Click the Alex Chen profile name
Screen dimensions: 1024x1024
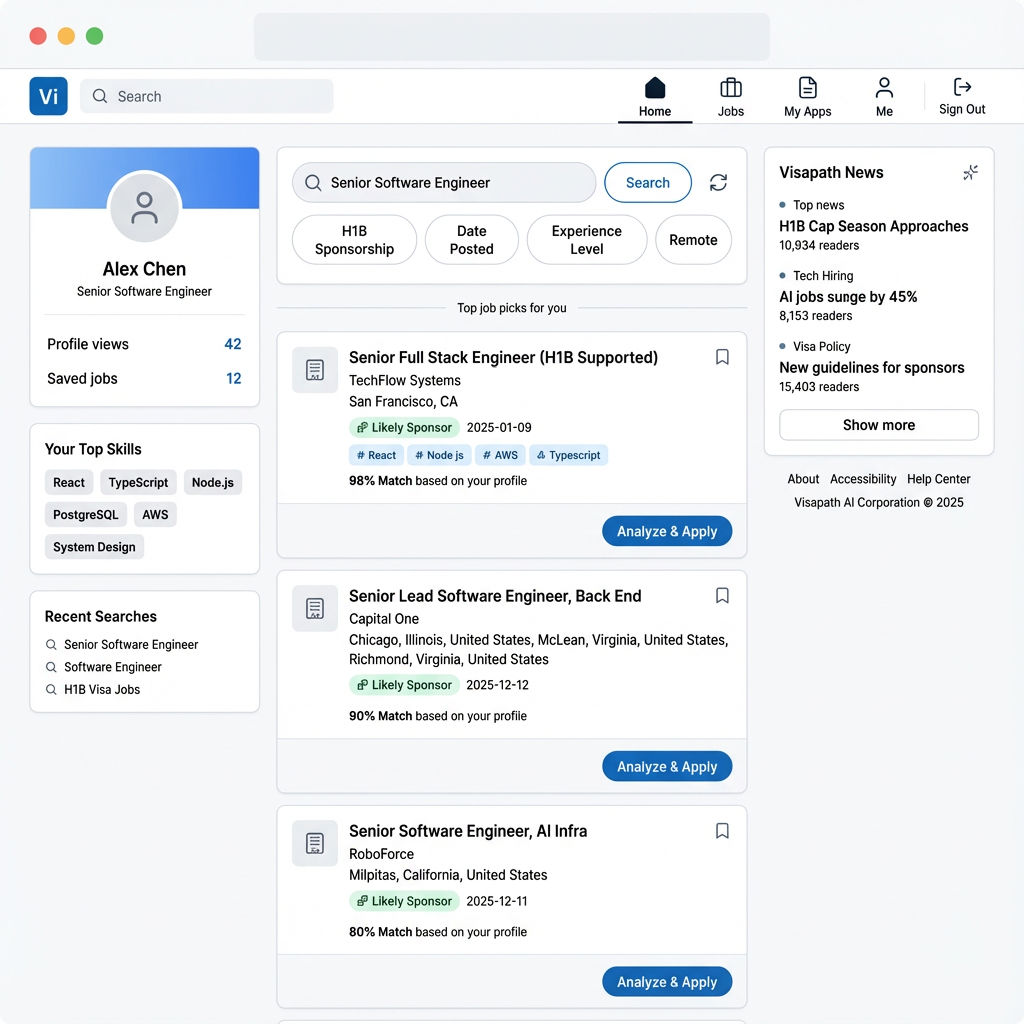pyautogui.click(x=144, y=269)
